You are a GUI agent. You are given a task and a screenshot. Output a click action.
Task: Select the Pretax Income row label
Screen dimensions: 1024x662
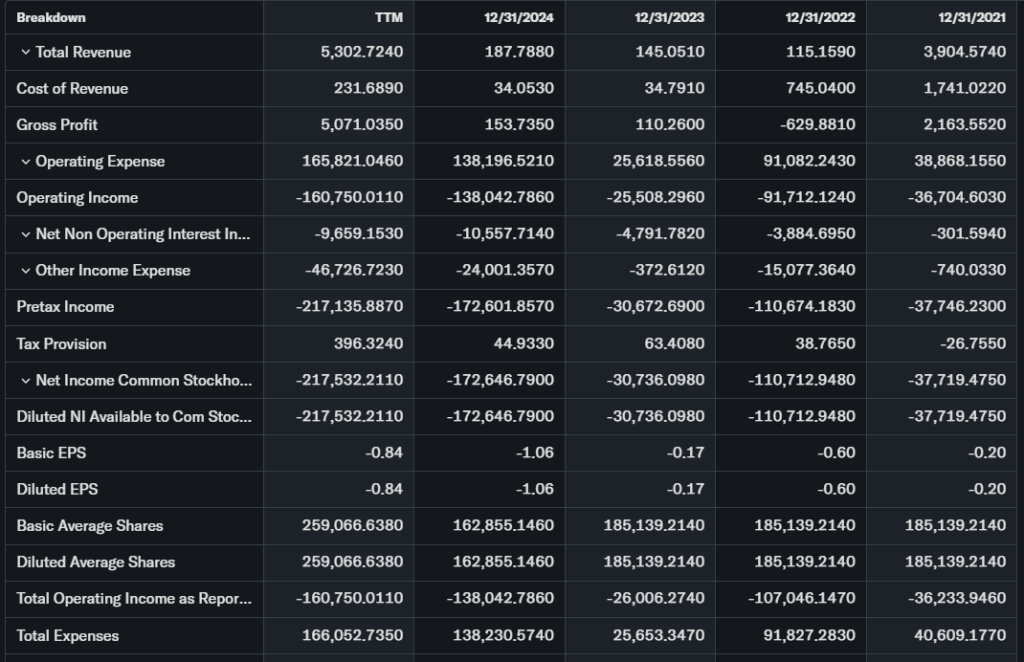click(65, 307)
